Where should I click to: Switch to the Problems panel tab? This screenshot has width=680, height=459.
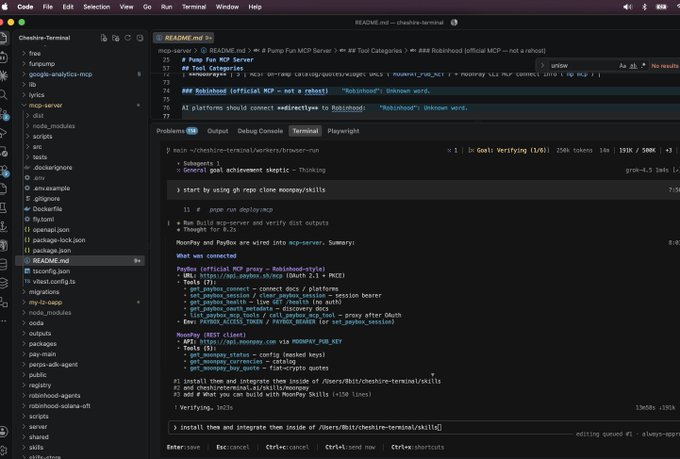(x=177, y=131)
